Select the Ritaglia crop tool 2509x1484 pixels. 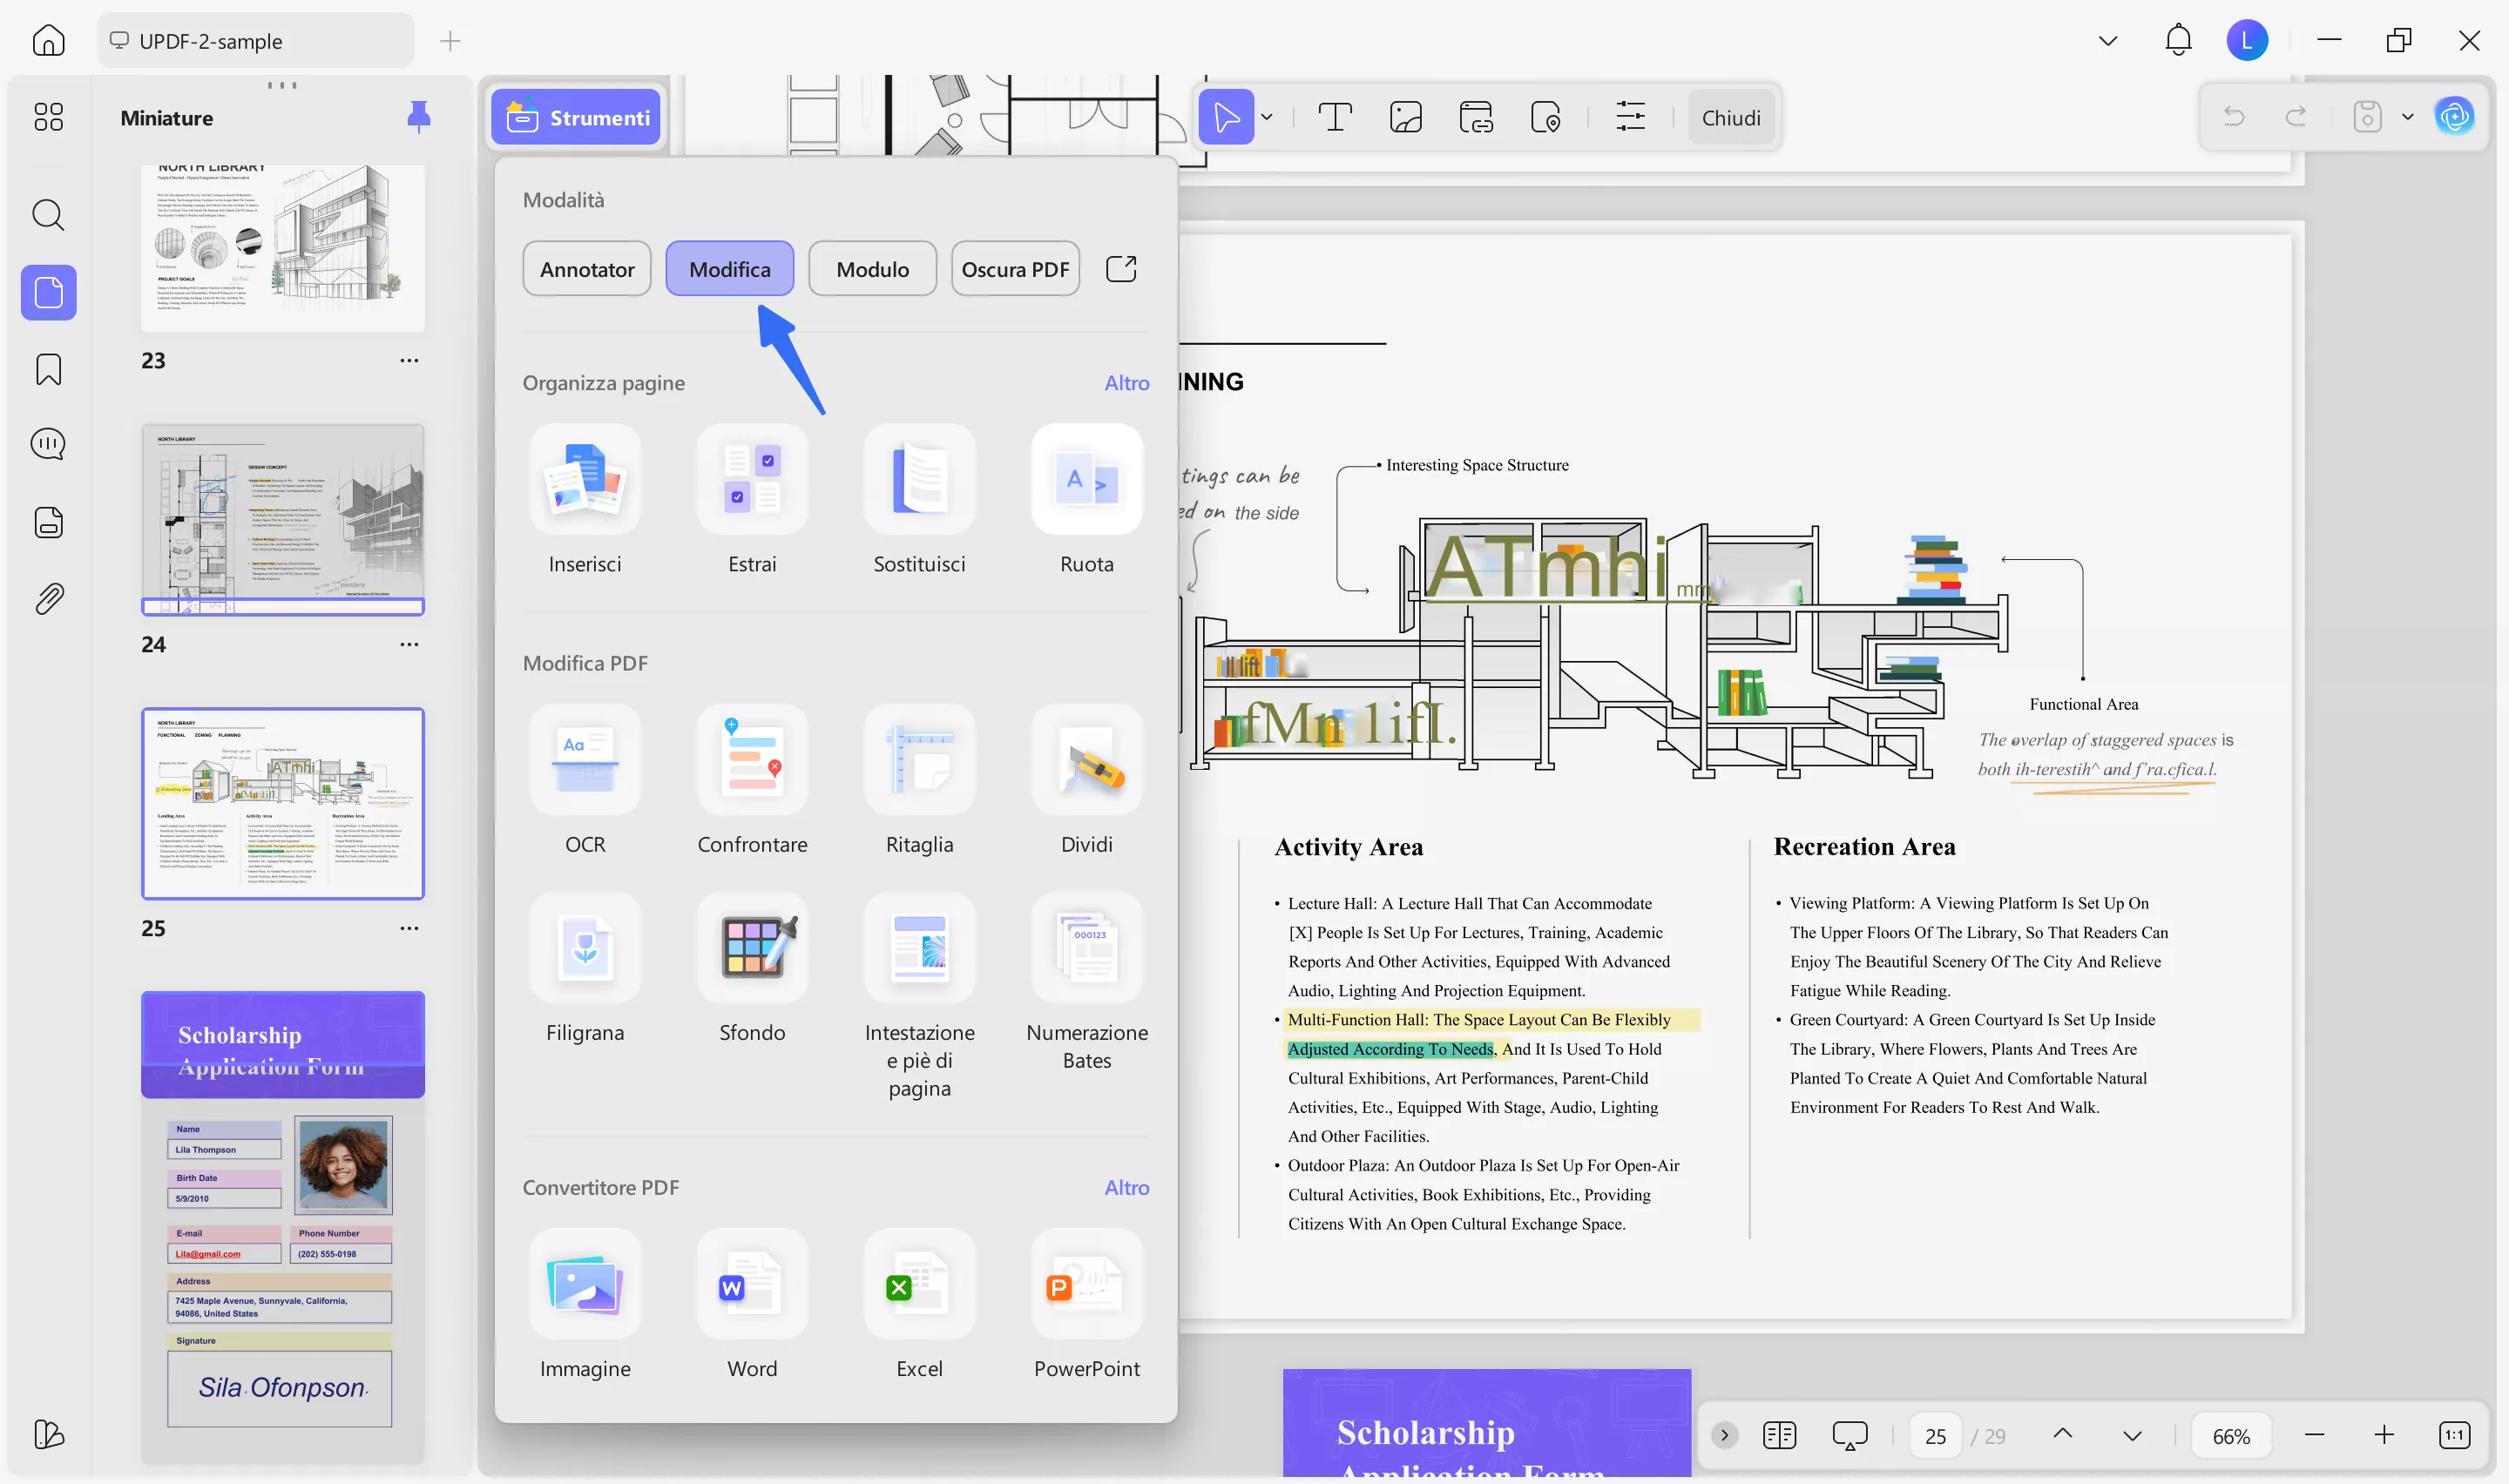pos(918,780)
